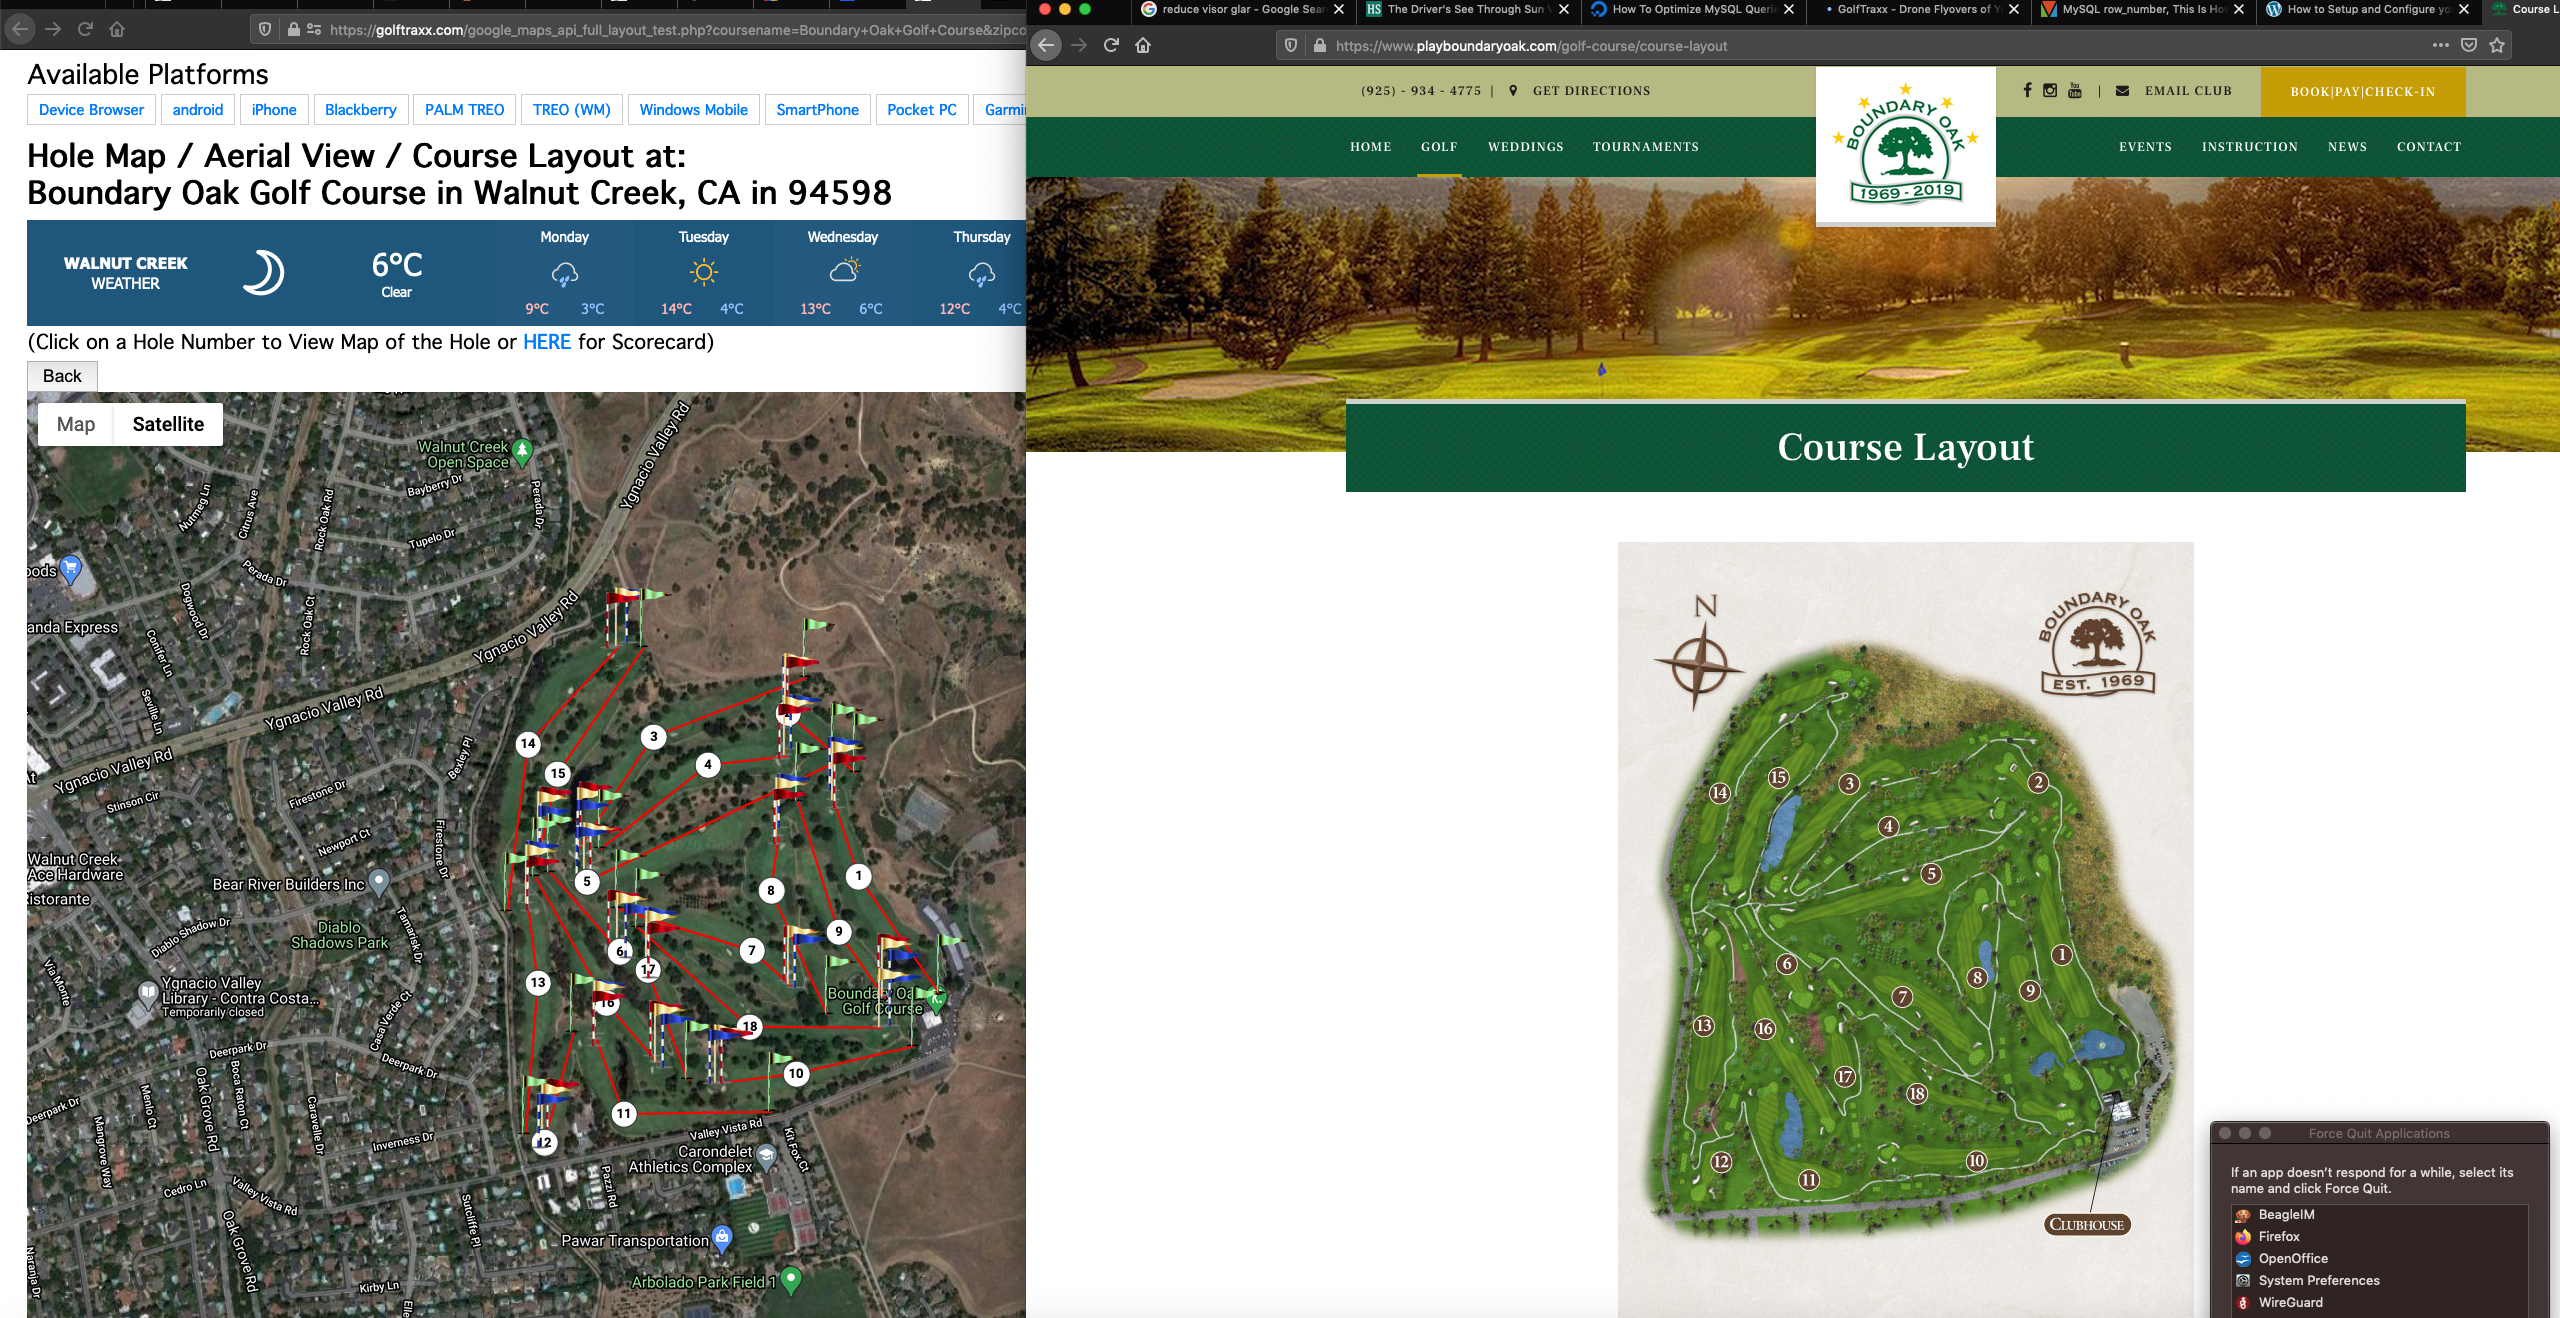Open Boundary Oak YouTube icon
2560x1318 pixels.
coord(2075,90)
